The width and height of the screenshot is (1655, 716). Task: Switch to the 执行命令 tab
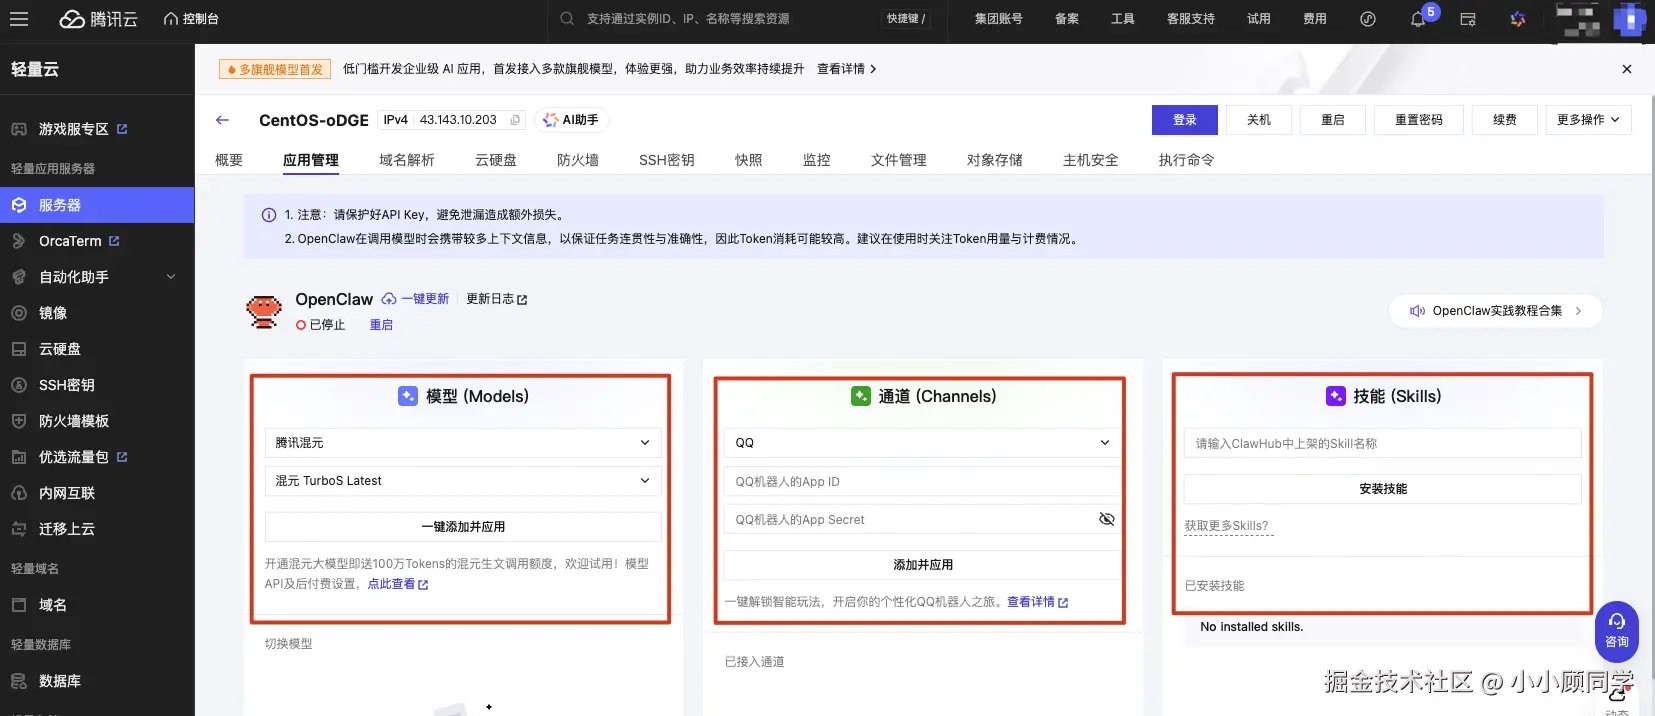(x=1187, y=160)
